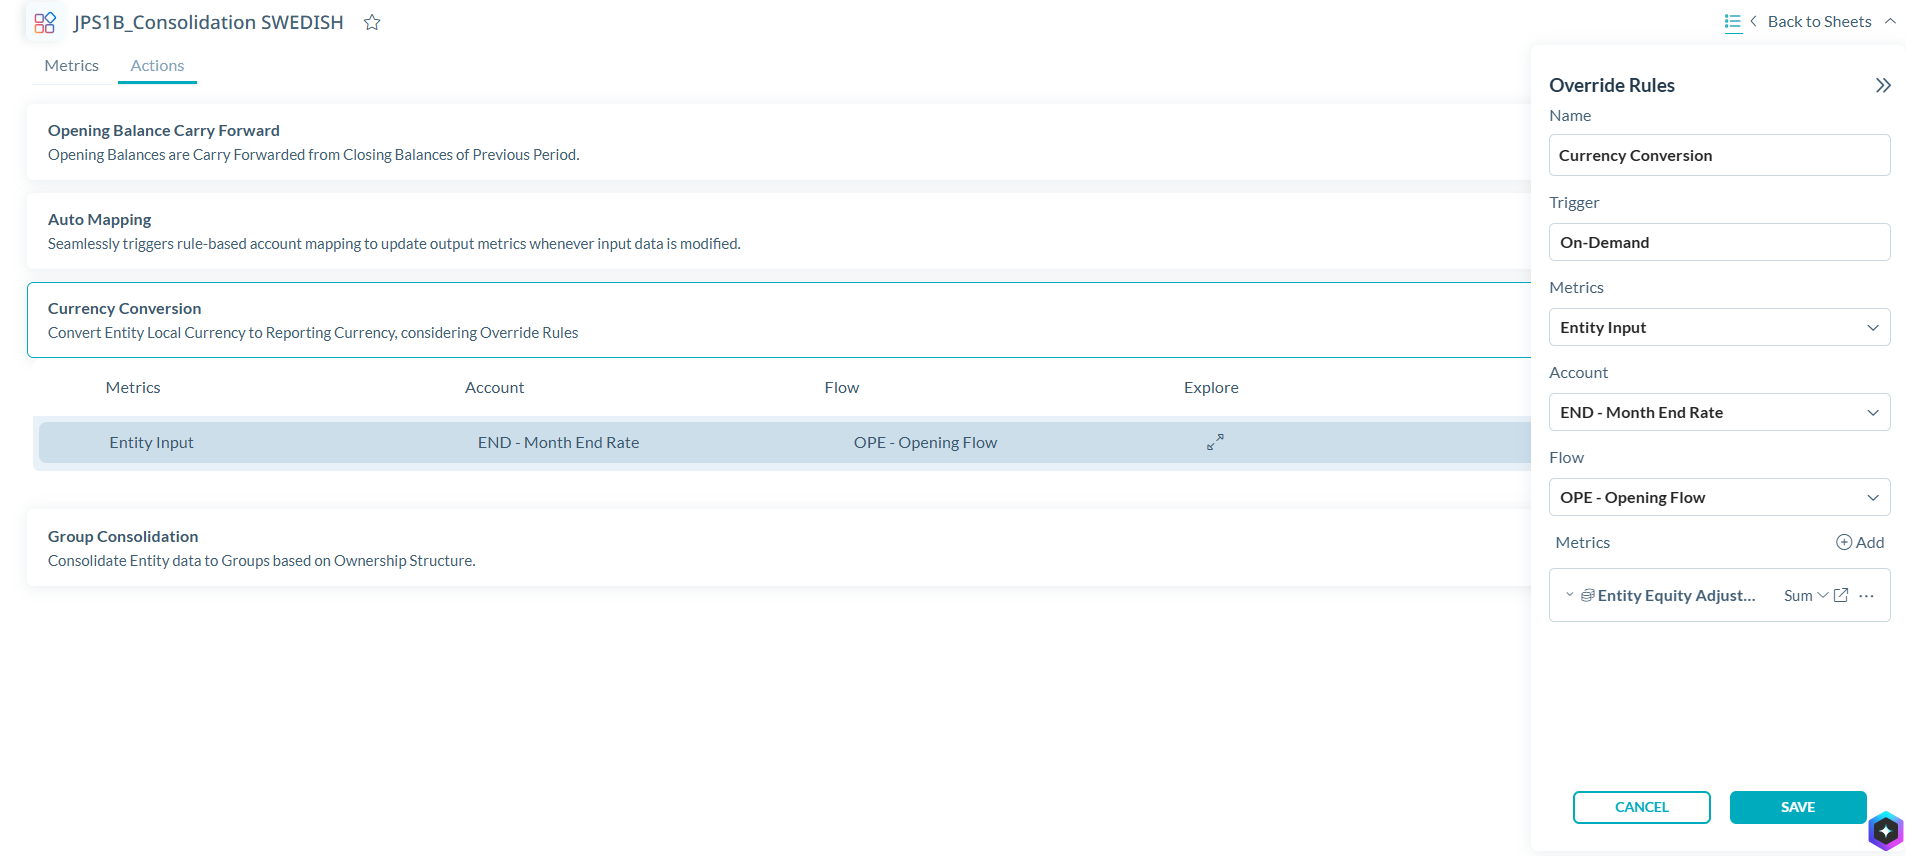This screenshot has height=856, width=1906.
Task: Switch to the Metrics tab
Action: pos(71,65)
